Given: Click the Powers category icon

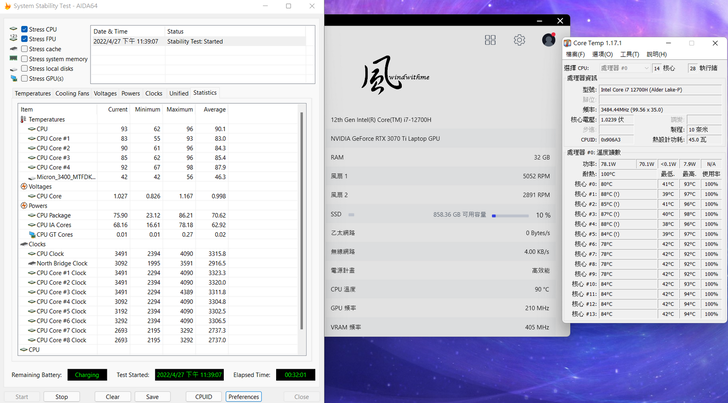Looking at the screenshot, I should click(x=23, y=206).
